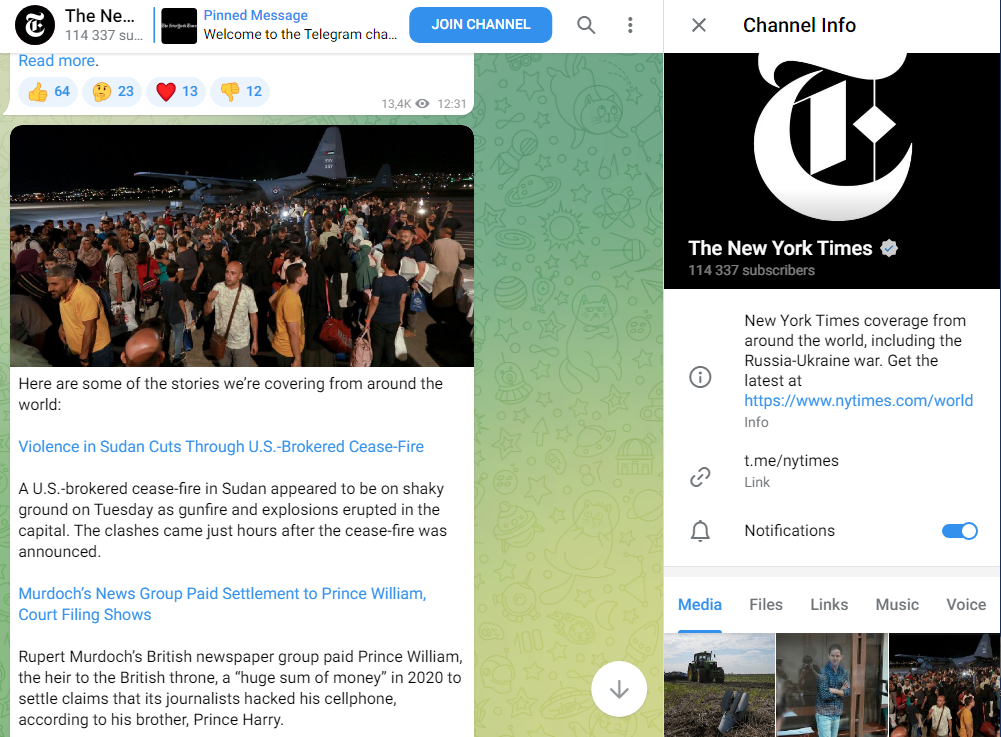The width and height of the screenshot is (1001, 737).
Task: Switch to the Files tab
Action: 765,605
